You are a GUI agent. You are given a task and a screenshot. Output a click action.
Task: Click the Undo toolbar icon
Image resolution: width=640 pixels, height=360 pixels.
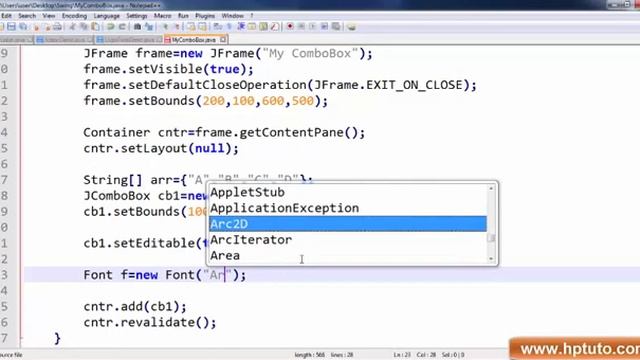coord(110,27)
